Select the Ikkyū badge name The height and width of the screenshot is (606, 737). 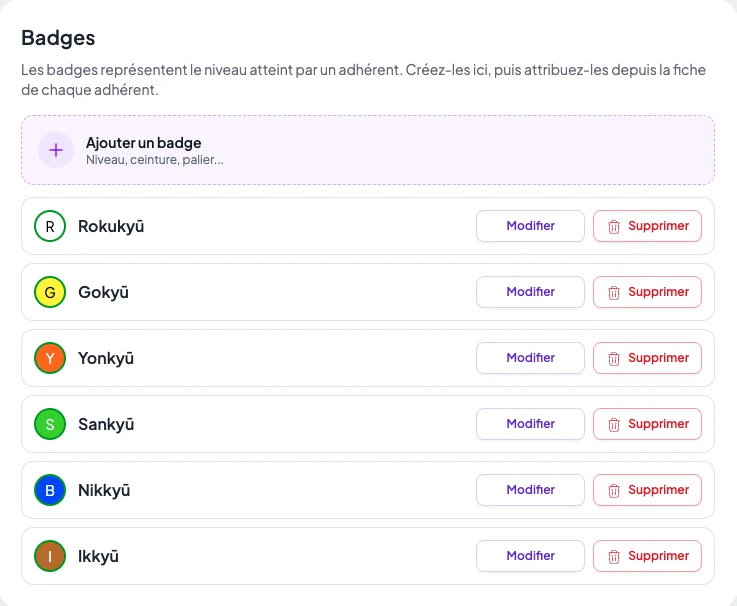point(98,556)
